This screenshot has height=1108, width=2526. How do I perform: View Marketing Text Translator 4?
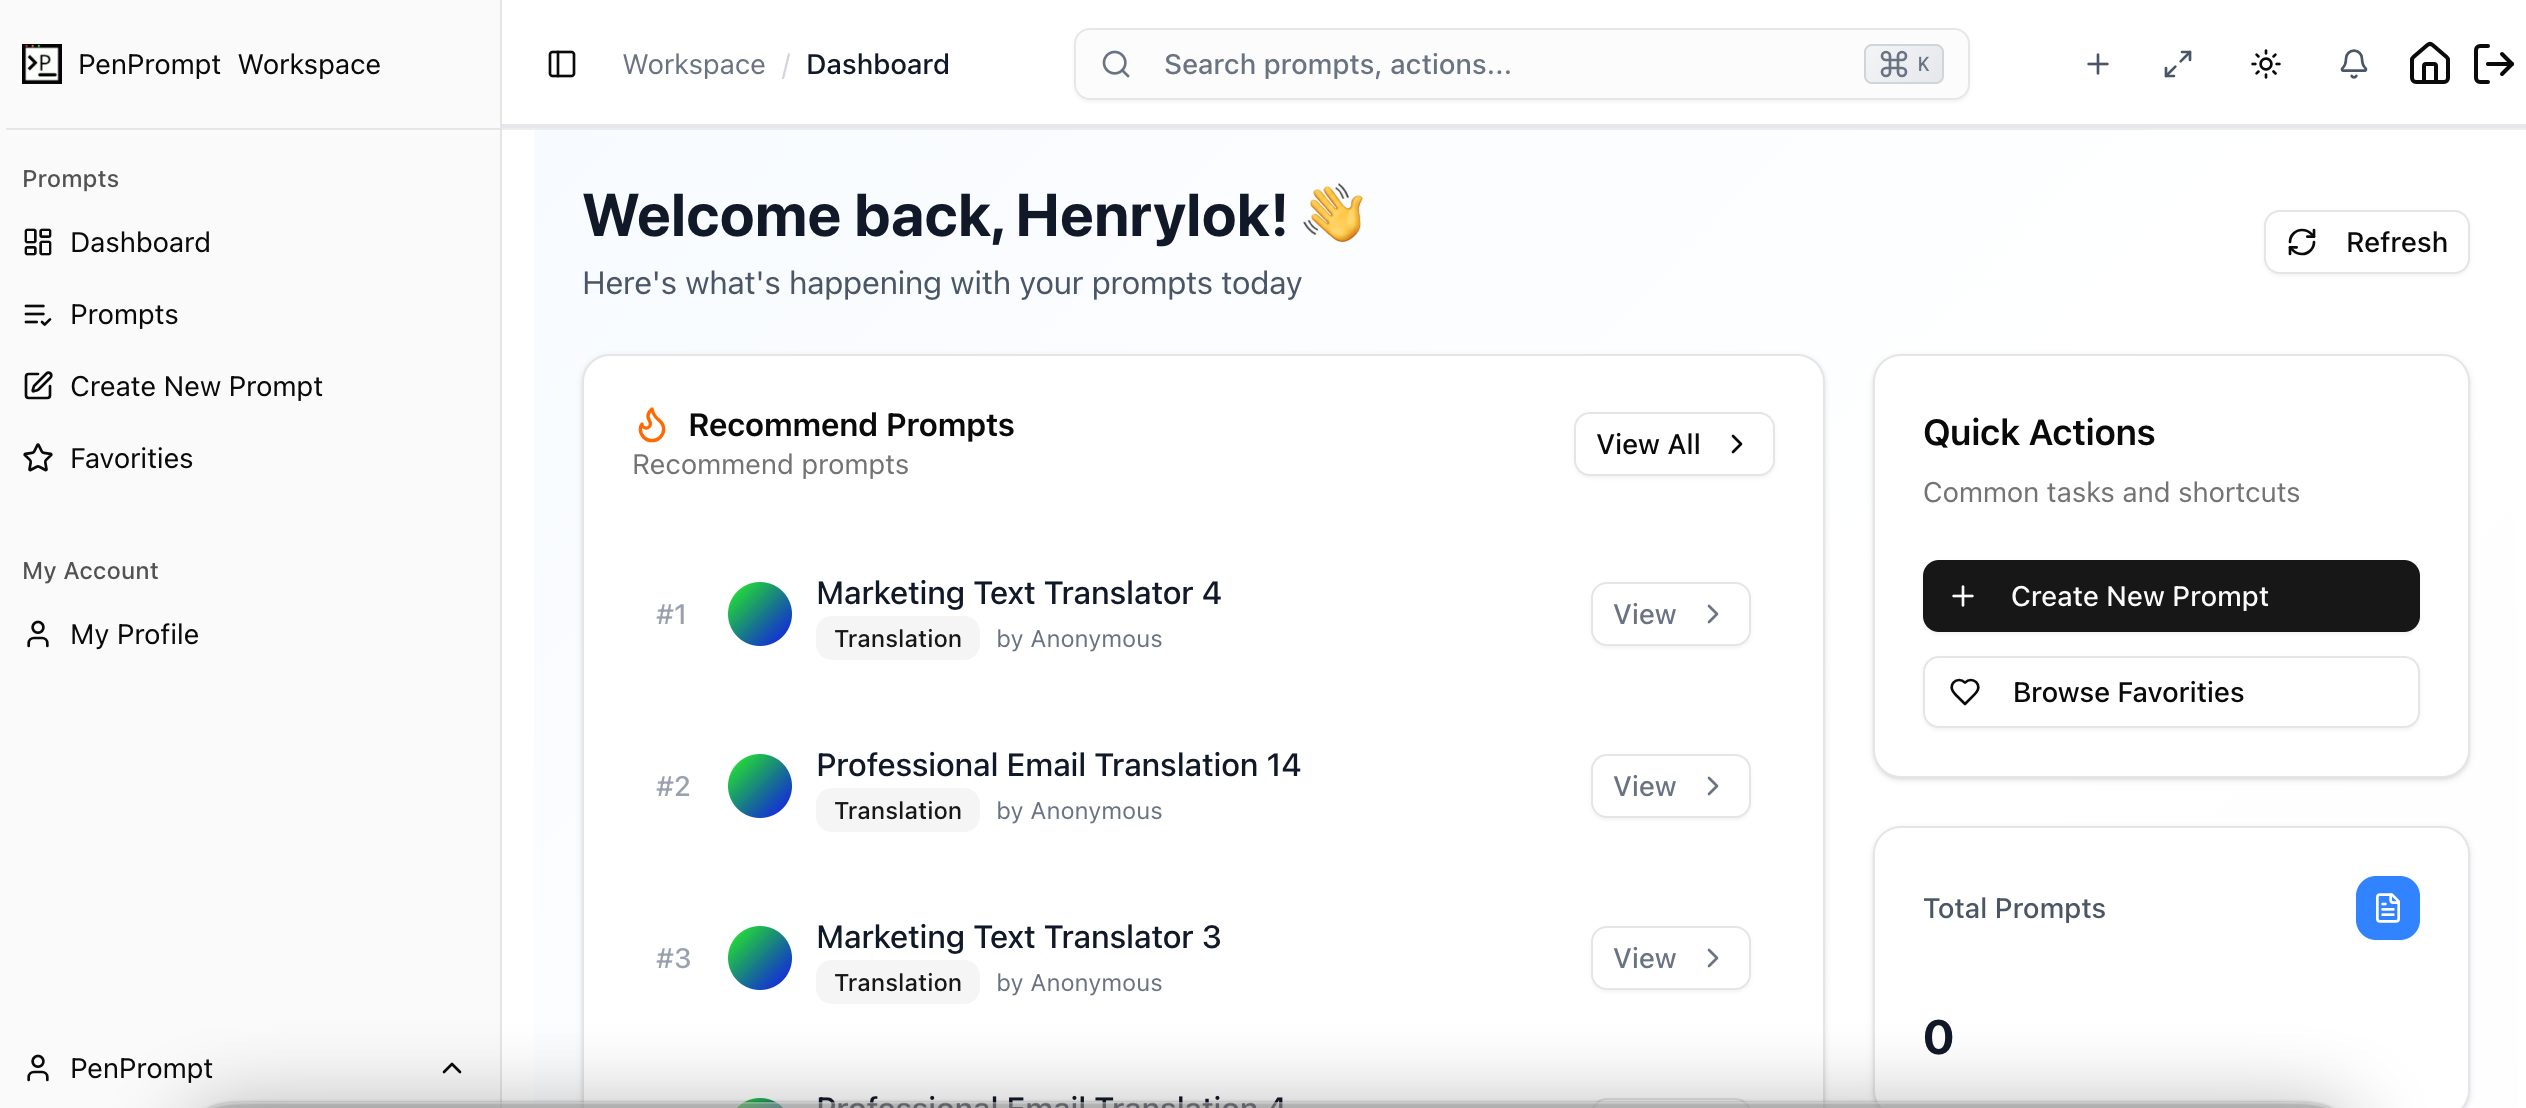point(1670,614)
